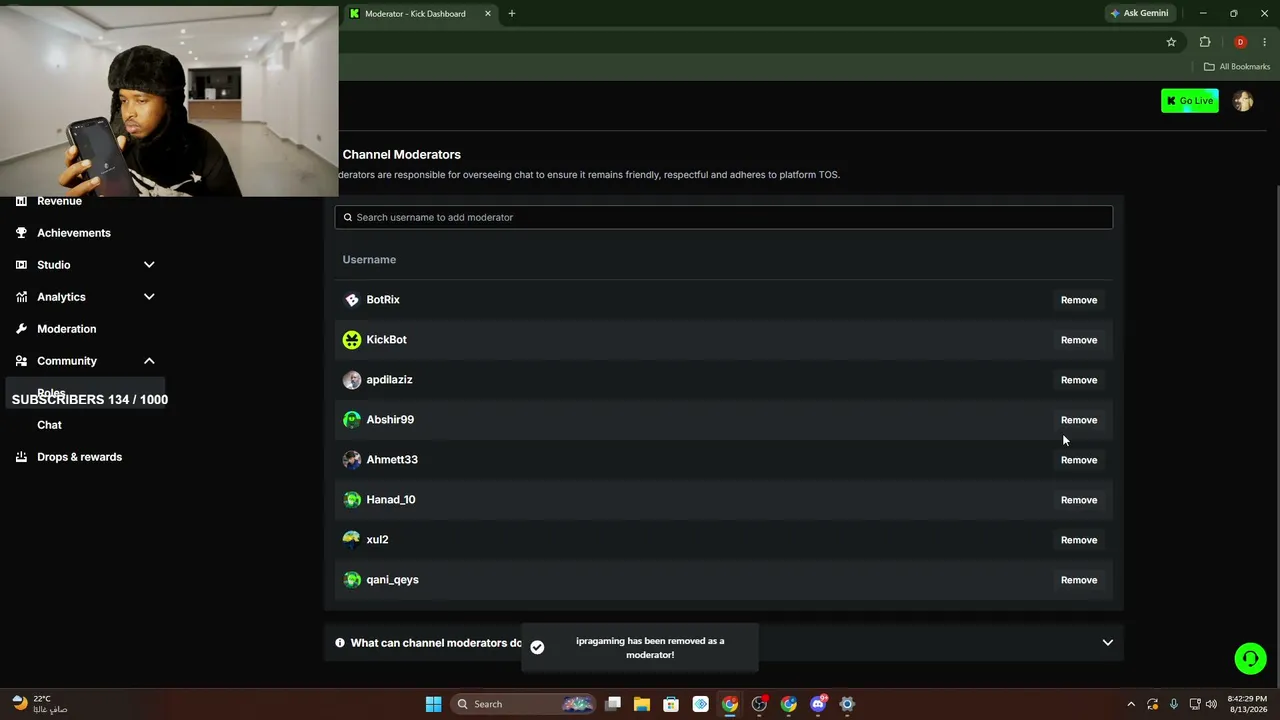Click the Windows taskbar Search box
This screenshot has width=1280, height=720.
[525, 704]
